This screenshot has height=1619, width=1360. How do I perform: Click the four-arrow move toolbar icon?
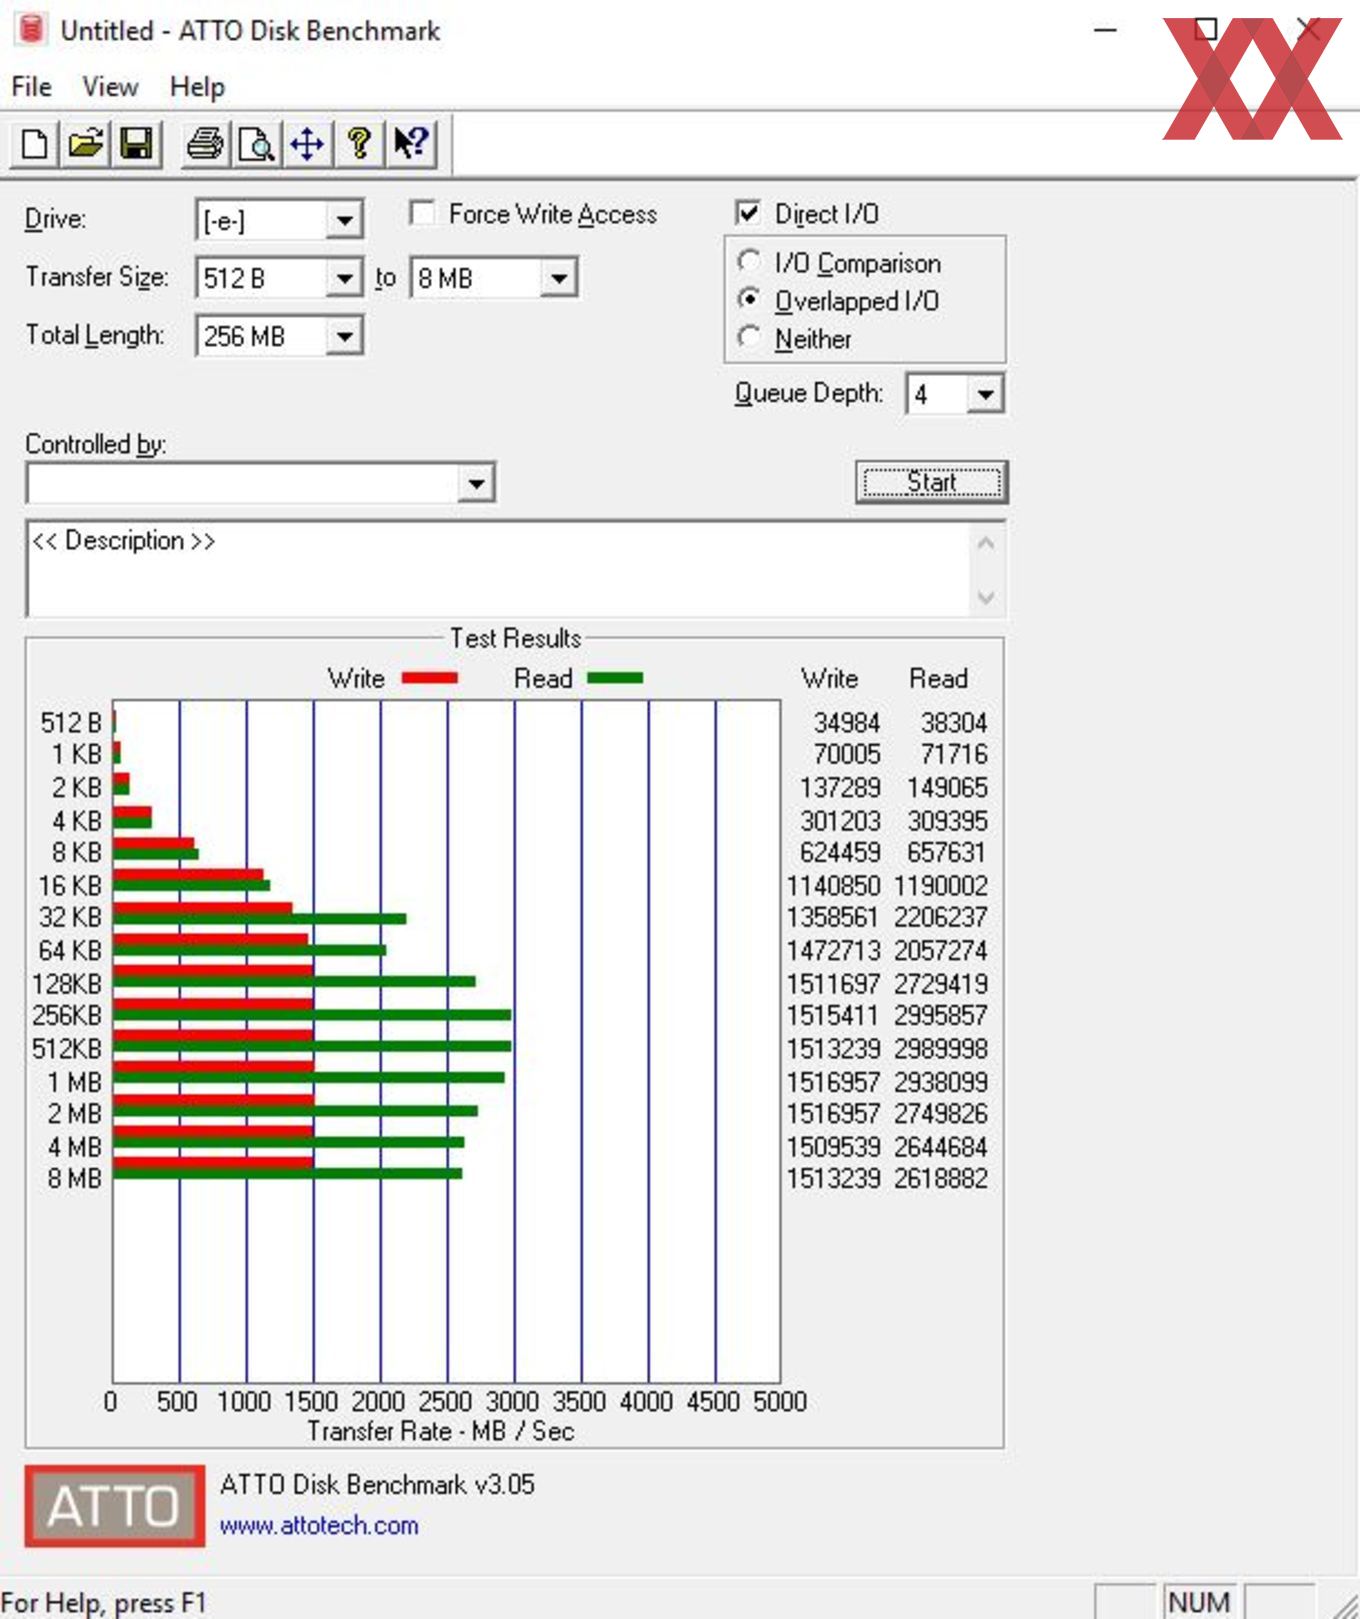pyautogui.click(x=308, y=145)
